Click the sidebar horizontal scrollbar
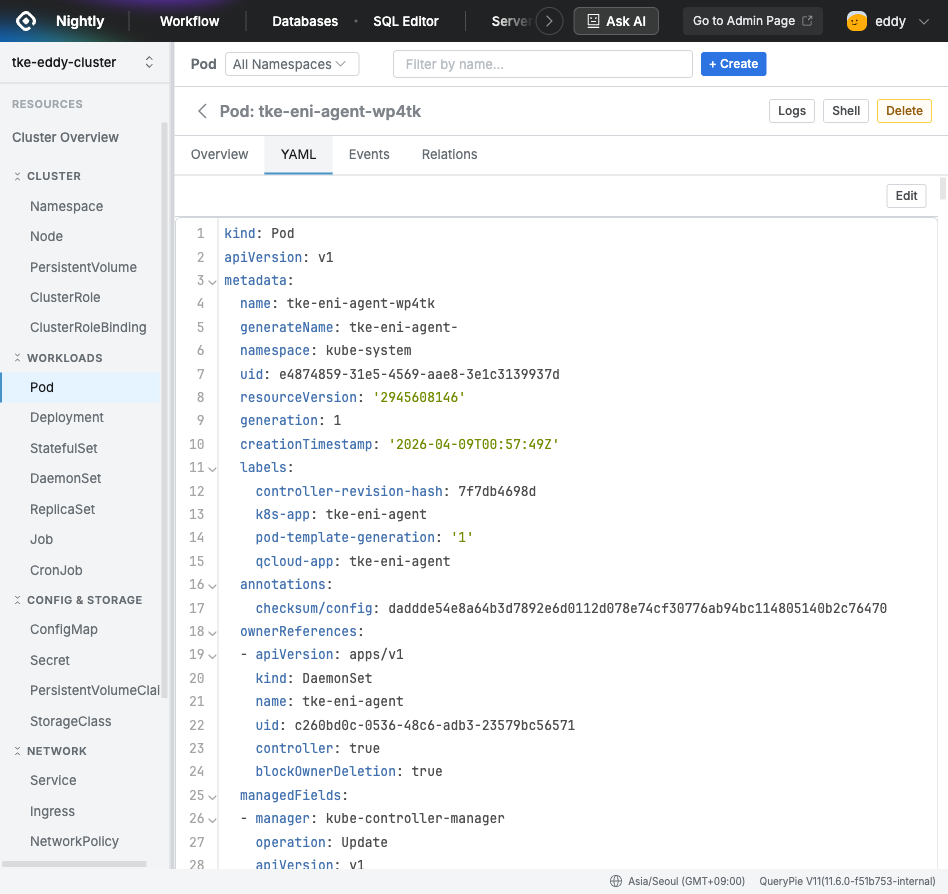 point(74,864)
